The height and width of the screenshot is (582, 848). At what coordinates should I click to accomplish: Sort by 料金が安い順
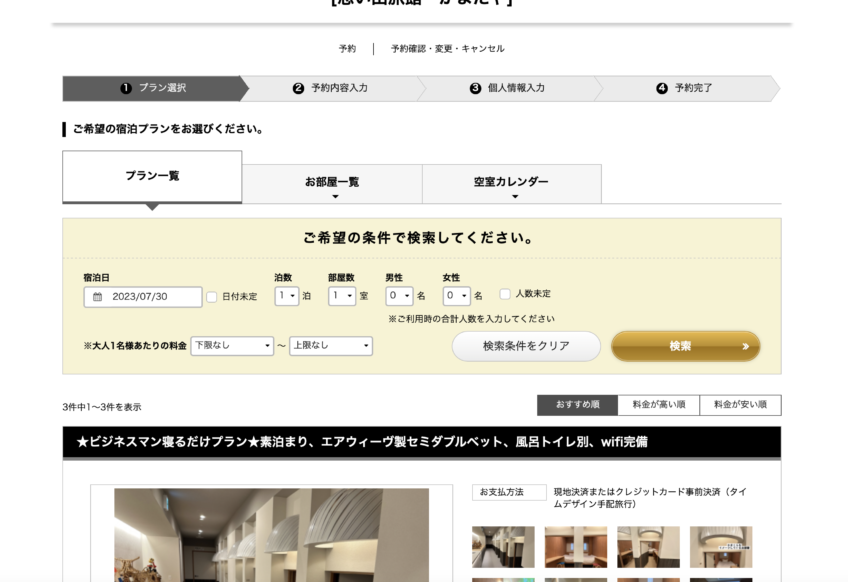(740, 405)
